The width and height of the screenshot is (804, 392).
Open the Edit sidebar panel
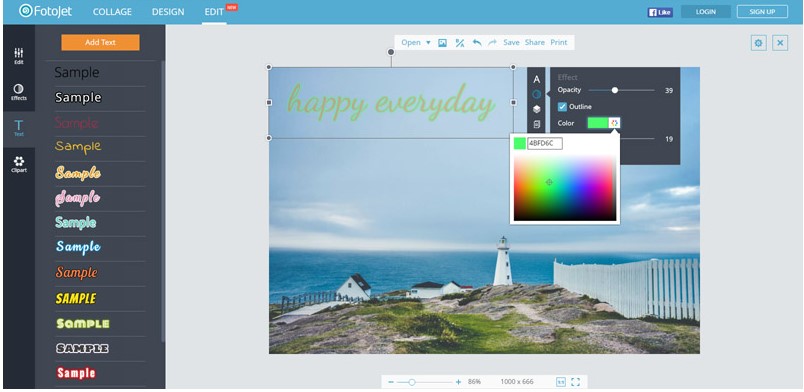[19, 56]
